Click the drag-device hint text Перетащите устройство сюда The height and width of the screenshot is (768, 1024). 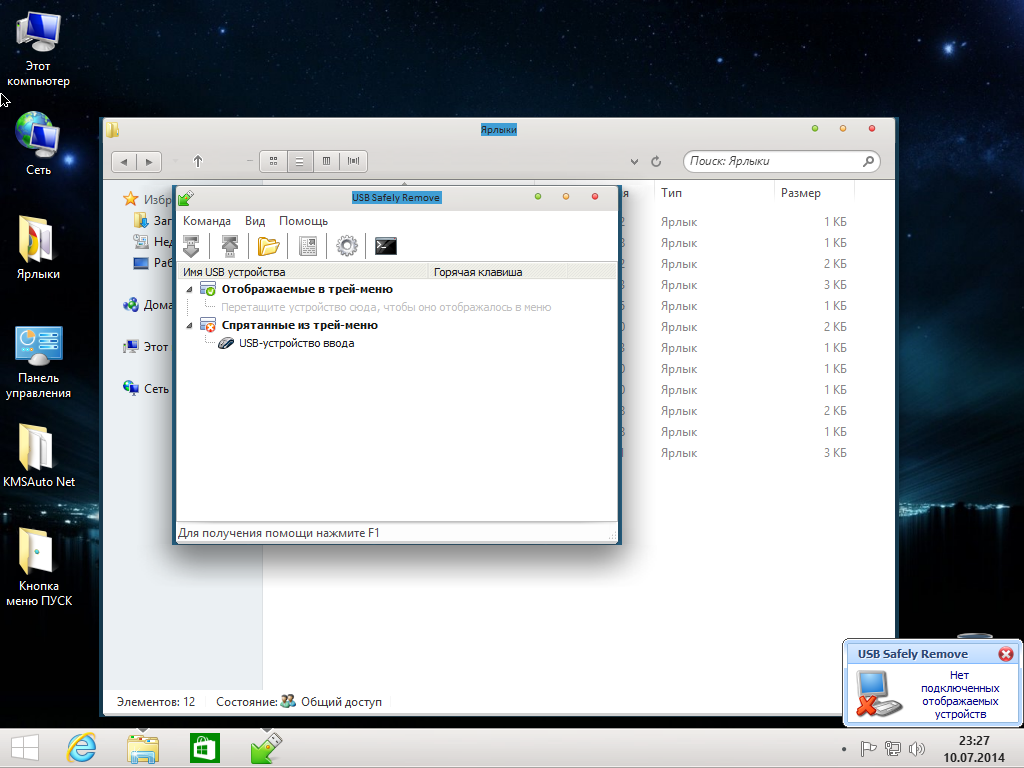click(386, 307)
